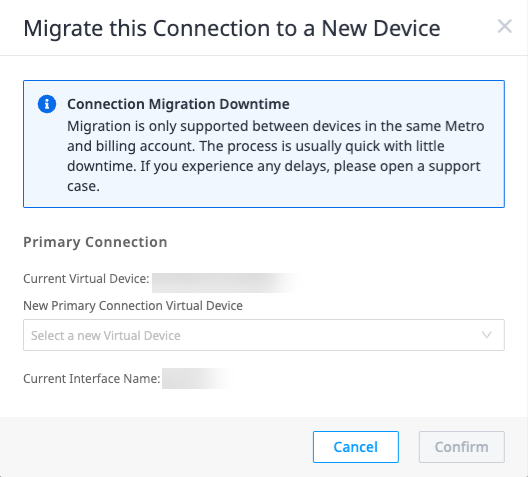Click the migration downtime description paragraph
Screen dimensions: 528x477
275,156
